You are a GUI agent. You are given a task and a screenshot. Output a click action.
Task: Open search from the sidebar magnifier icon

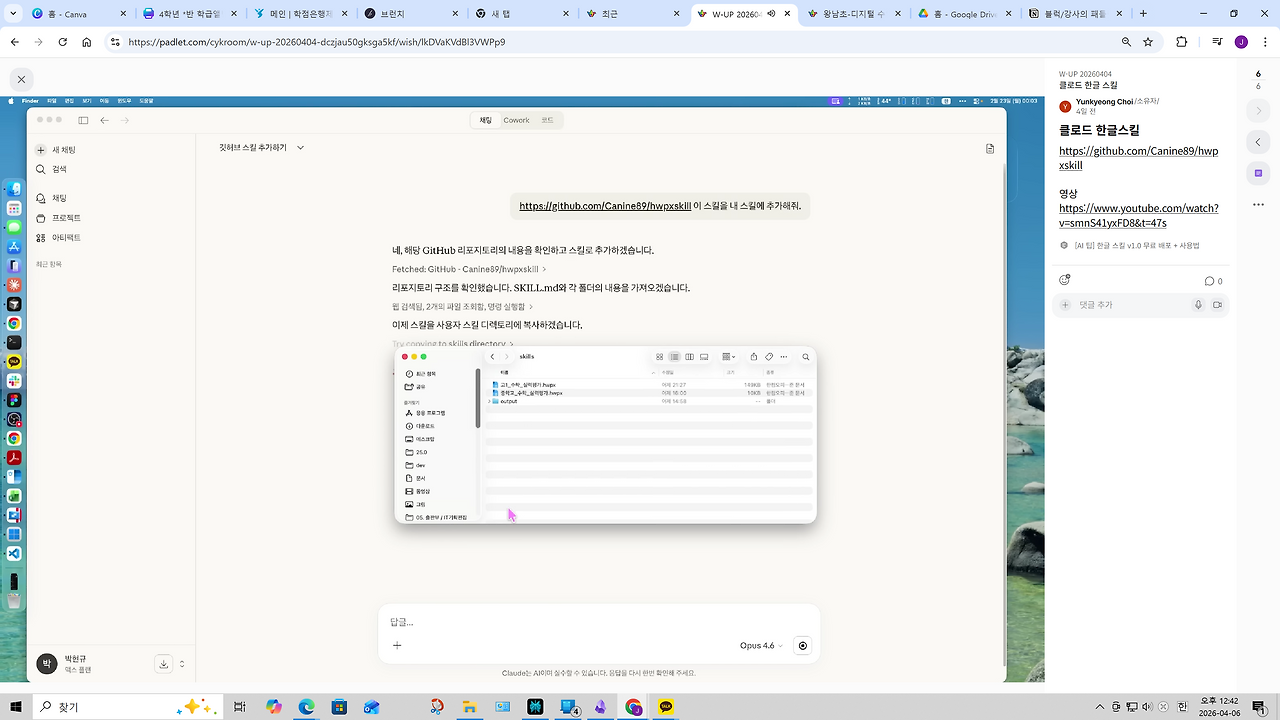pos(41,169)
